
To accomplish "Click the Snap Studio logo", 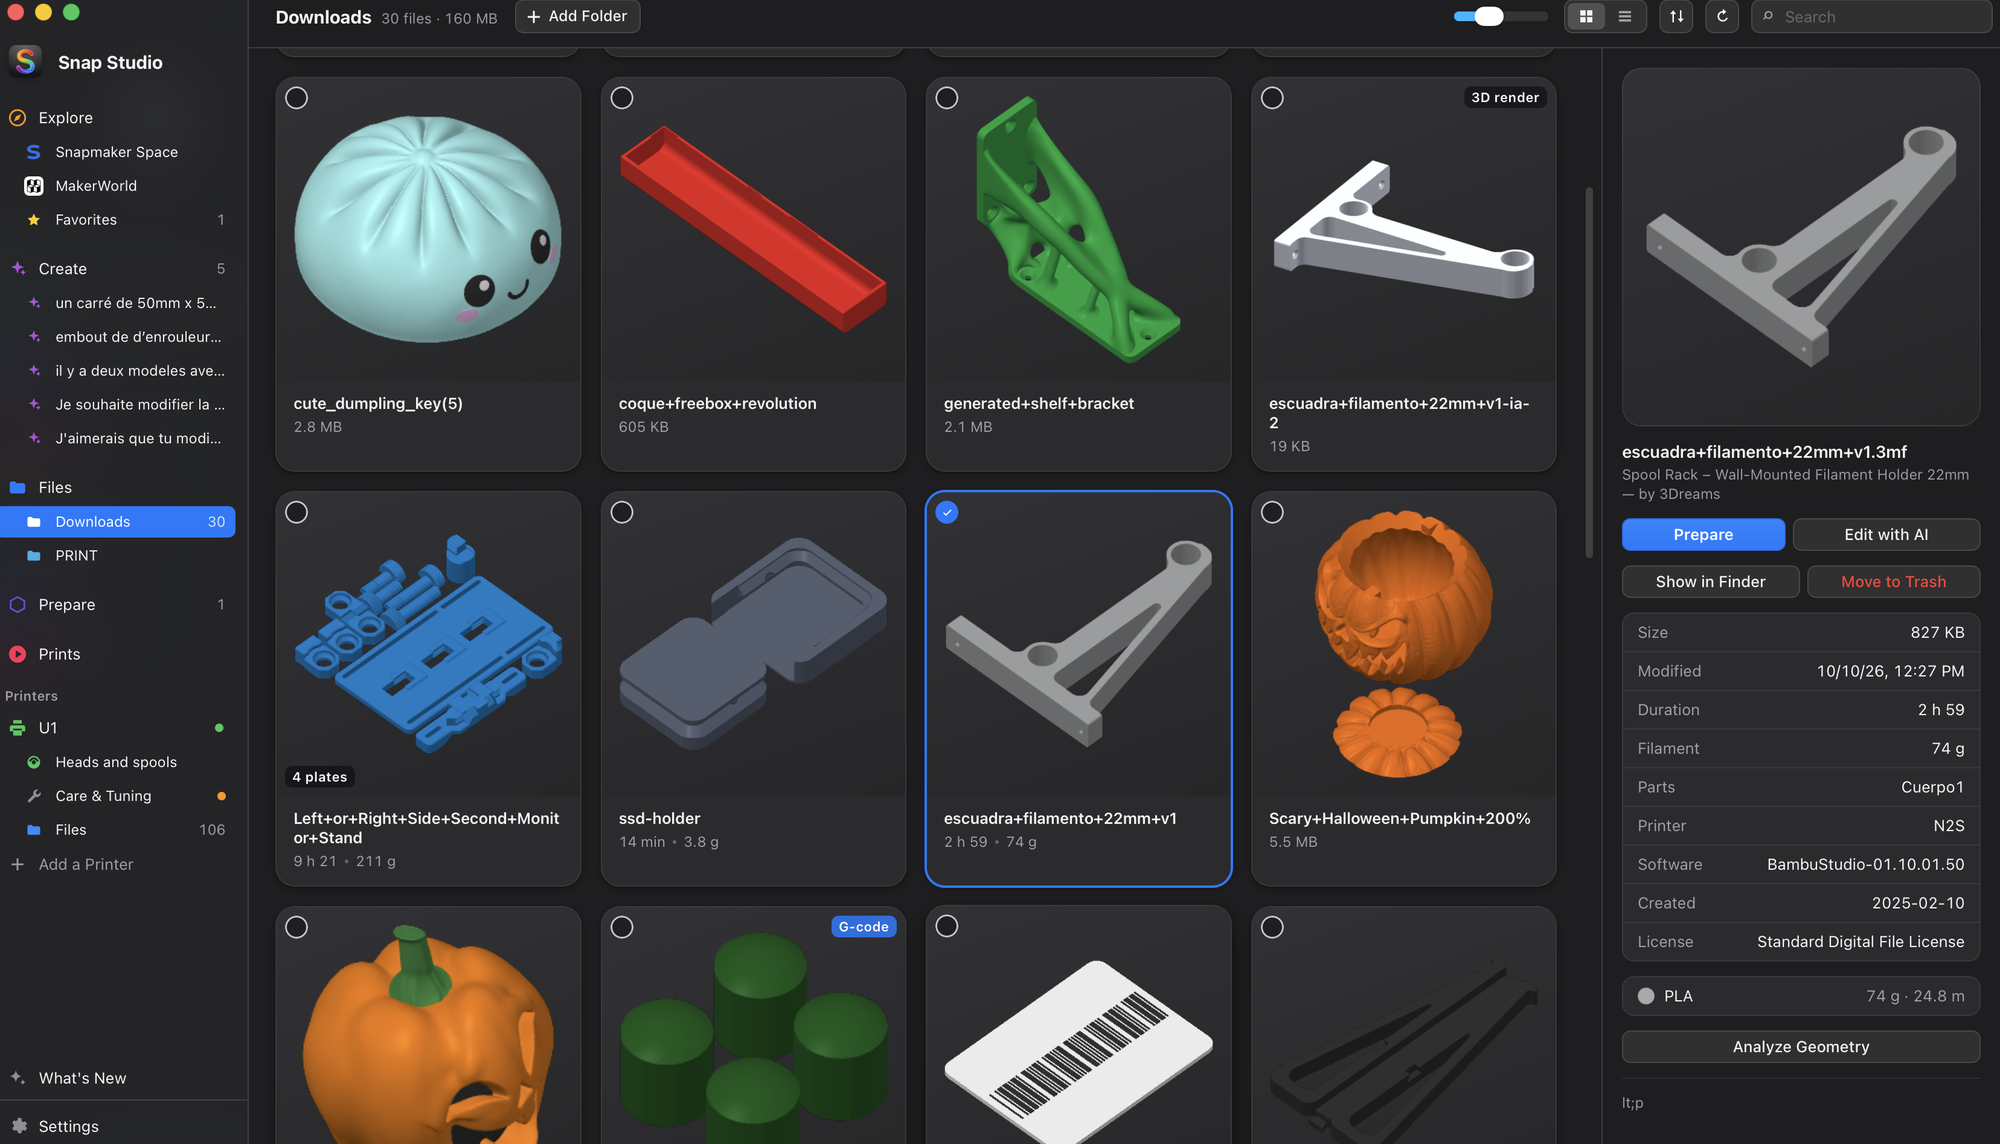I will (x=25, y=62).
